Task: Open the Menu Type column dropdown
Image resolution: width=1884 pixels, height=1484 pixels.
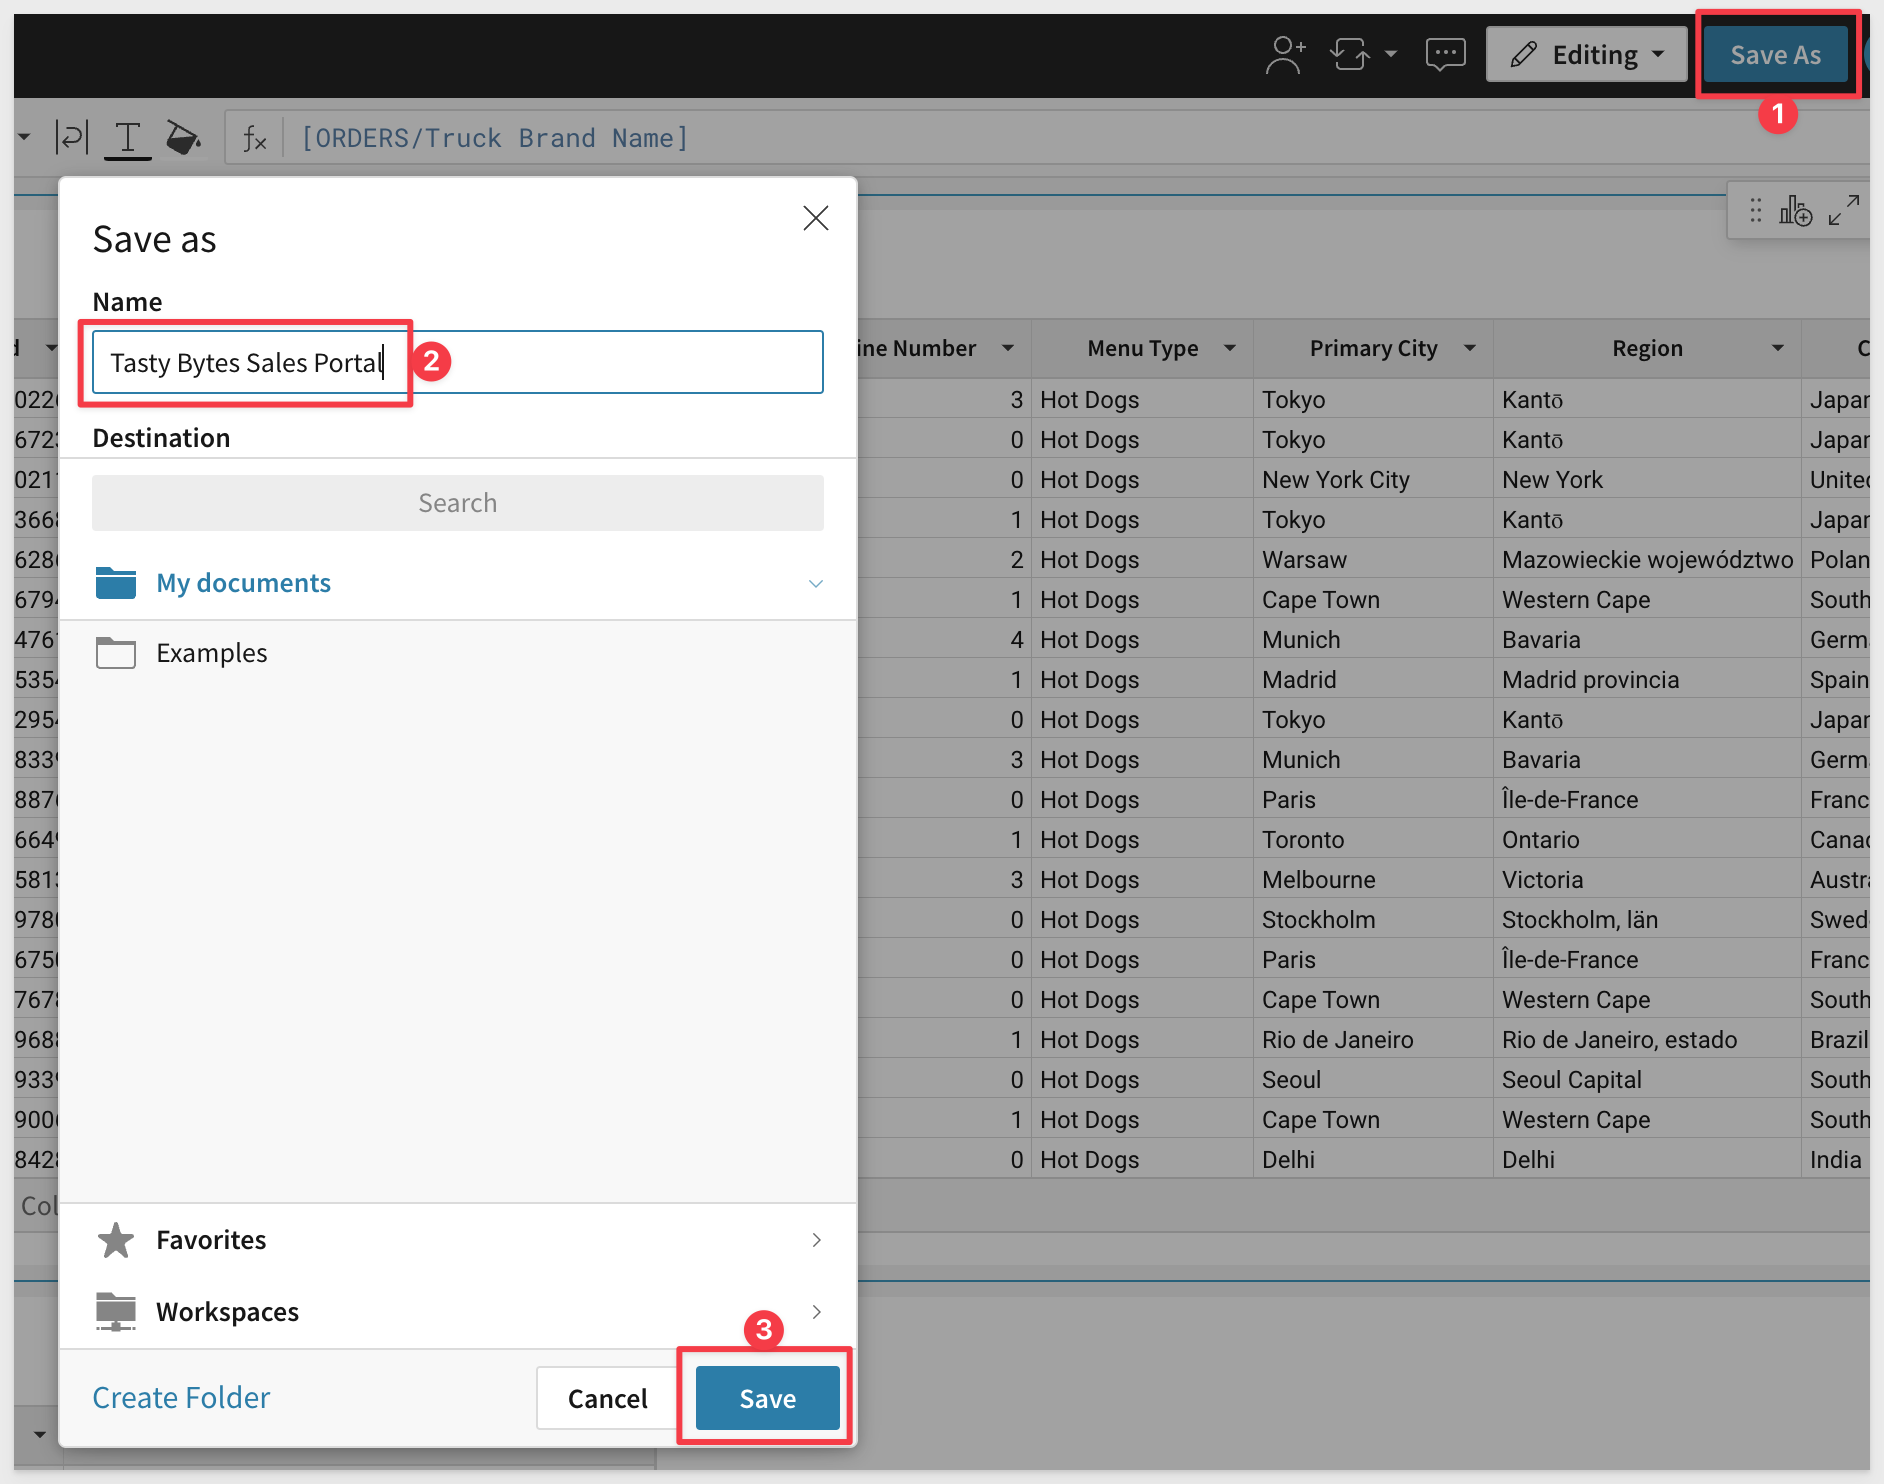Action: click(x=1230, y=348)
